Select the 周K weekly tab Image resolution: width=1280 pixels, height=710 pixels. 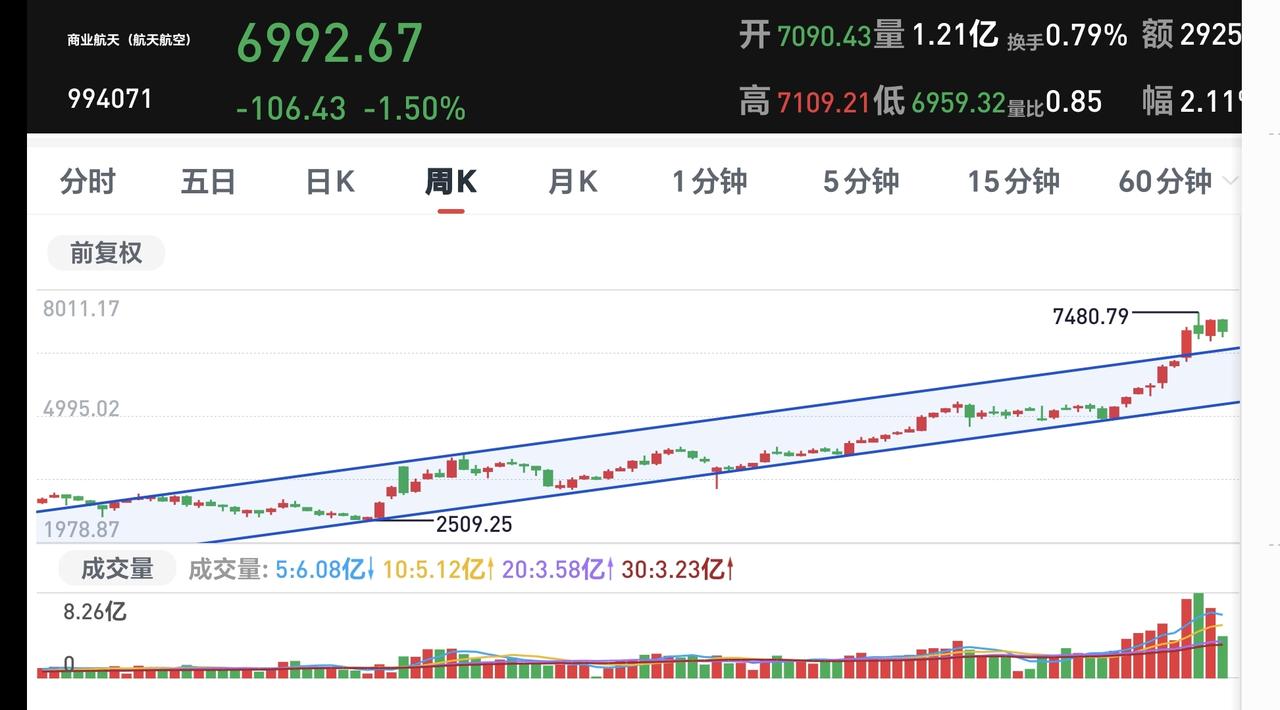pos(451,181)
